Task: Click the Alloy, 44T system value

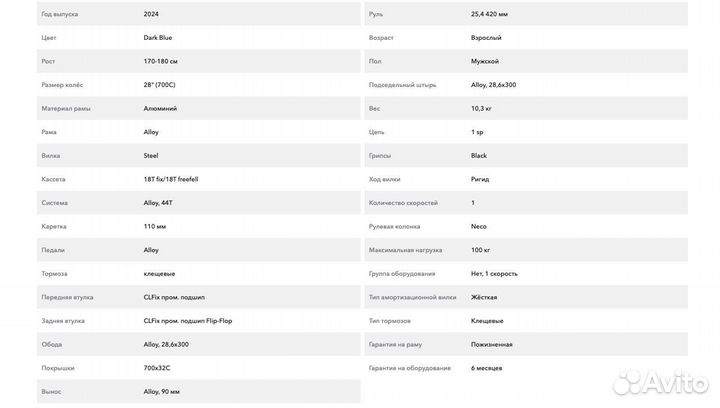Action: pyautogui.click(x=158, y=203)
